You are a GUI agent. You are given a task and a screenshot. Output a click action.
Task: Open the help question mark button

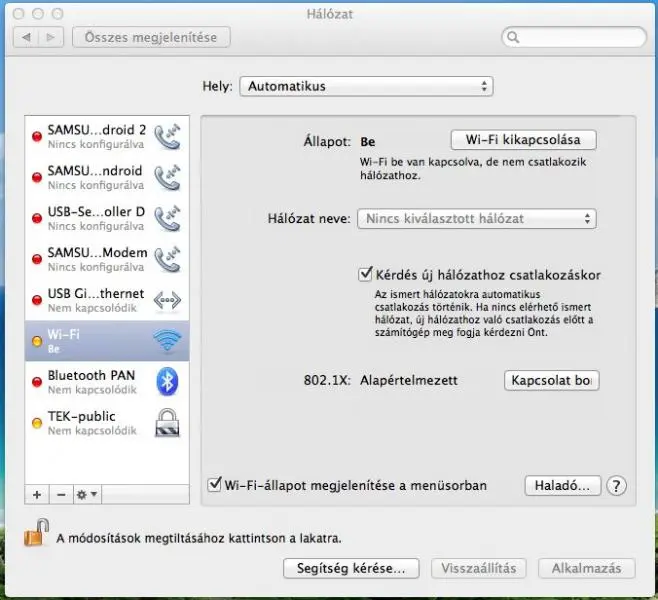click(617, 486)
